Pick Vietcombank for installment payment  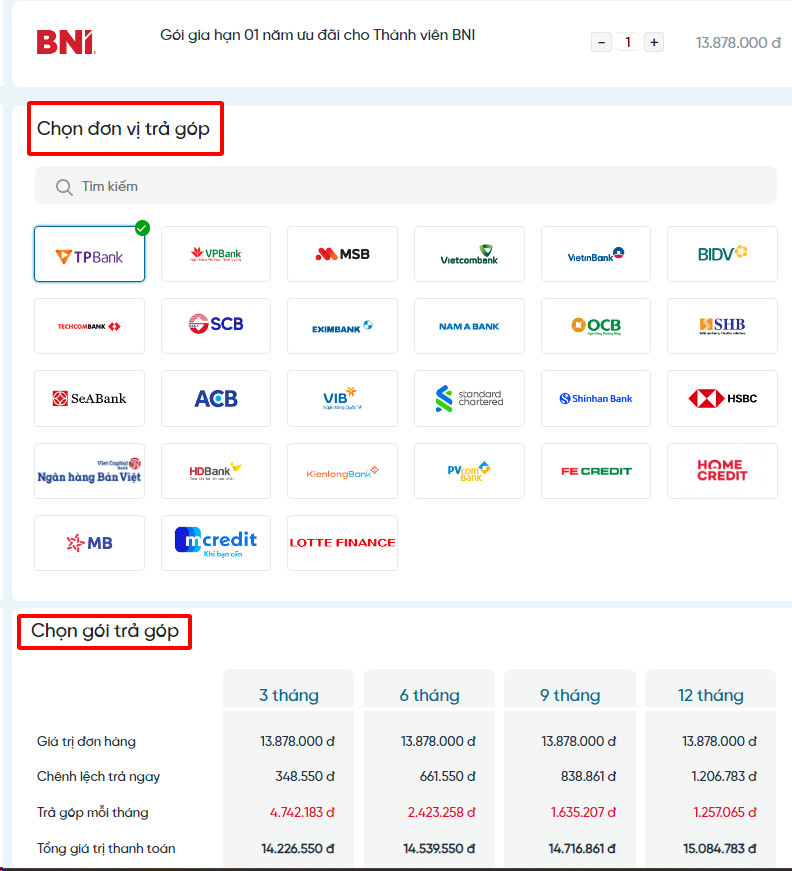coord(469,254)
